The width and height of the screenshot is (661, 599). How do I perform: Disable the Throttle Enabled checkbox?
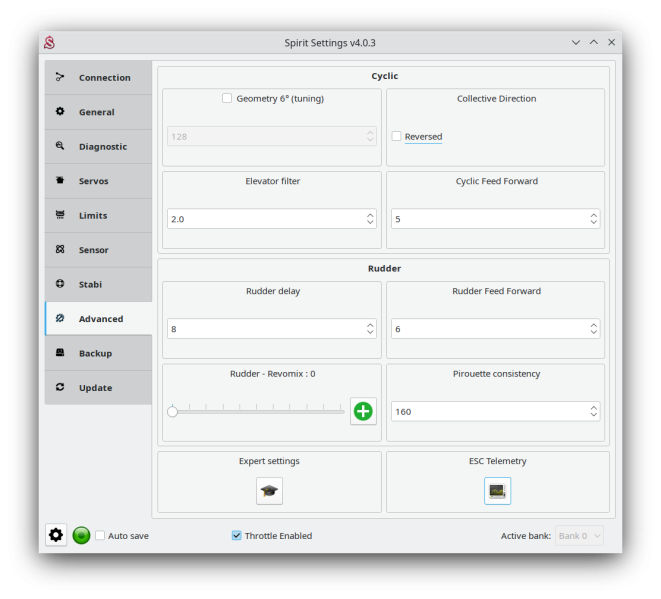pyautogui.click(x=237, y=535)
